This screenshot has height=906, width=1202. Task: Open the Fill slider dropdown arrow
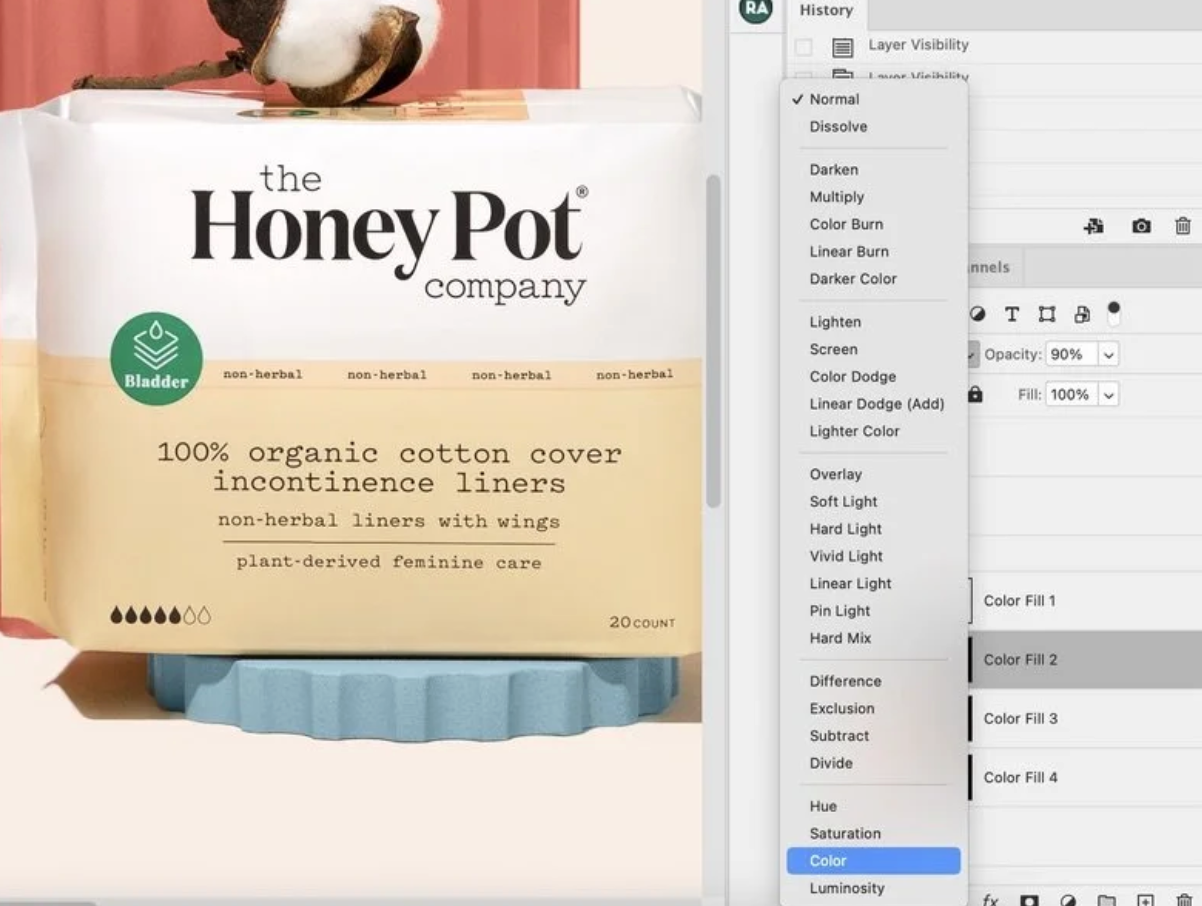1108,395
